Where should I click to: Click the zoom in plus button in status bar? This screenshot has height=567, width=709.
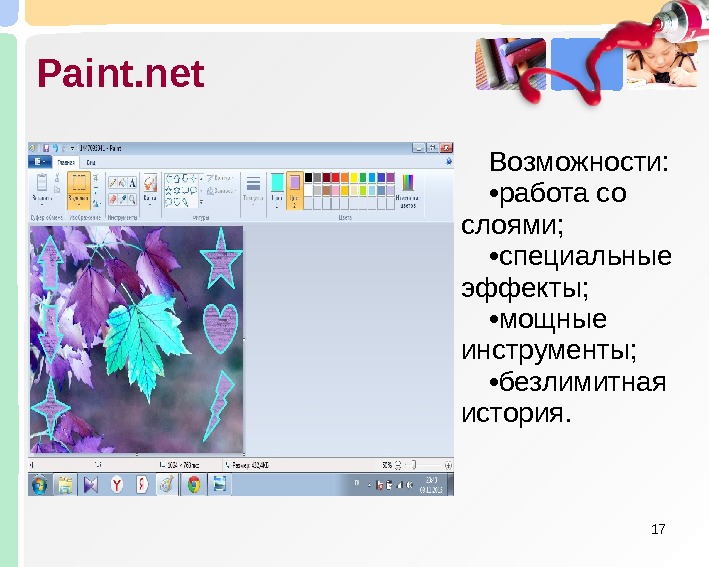point(448,465)
